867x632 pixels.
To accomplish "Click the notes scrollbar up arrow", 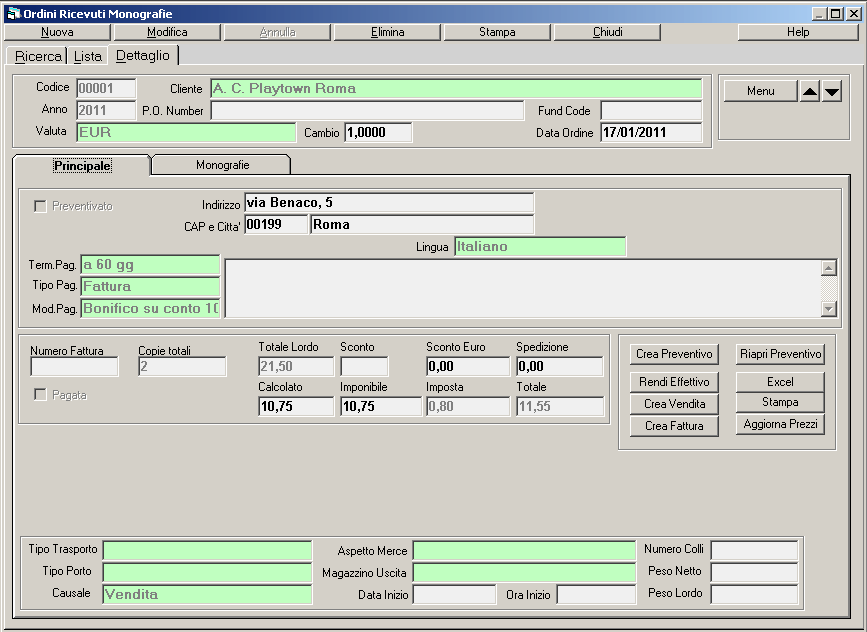I will (828, 268).
